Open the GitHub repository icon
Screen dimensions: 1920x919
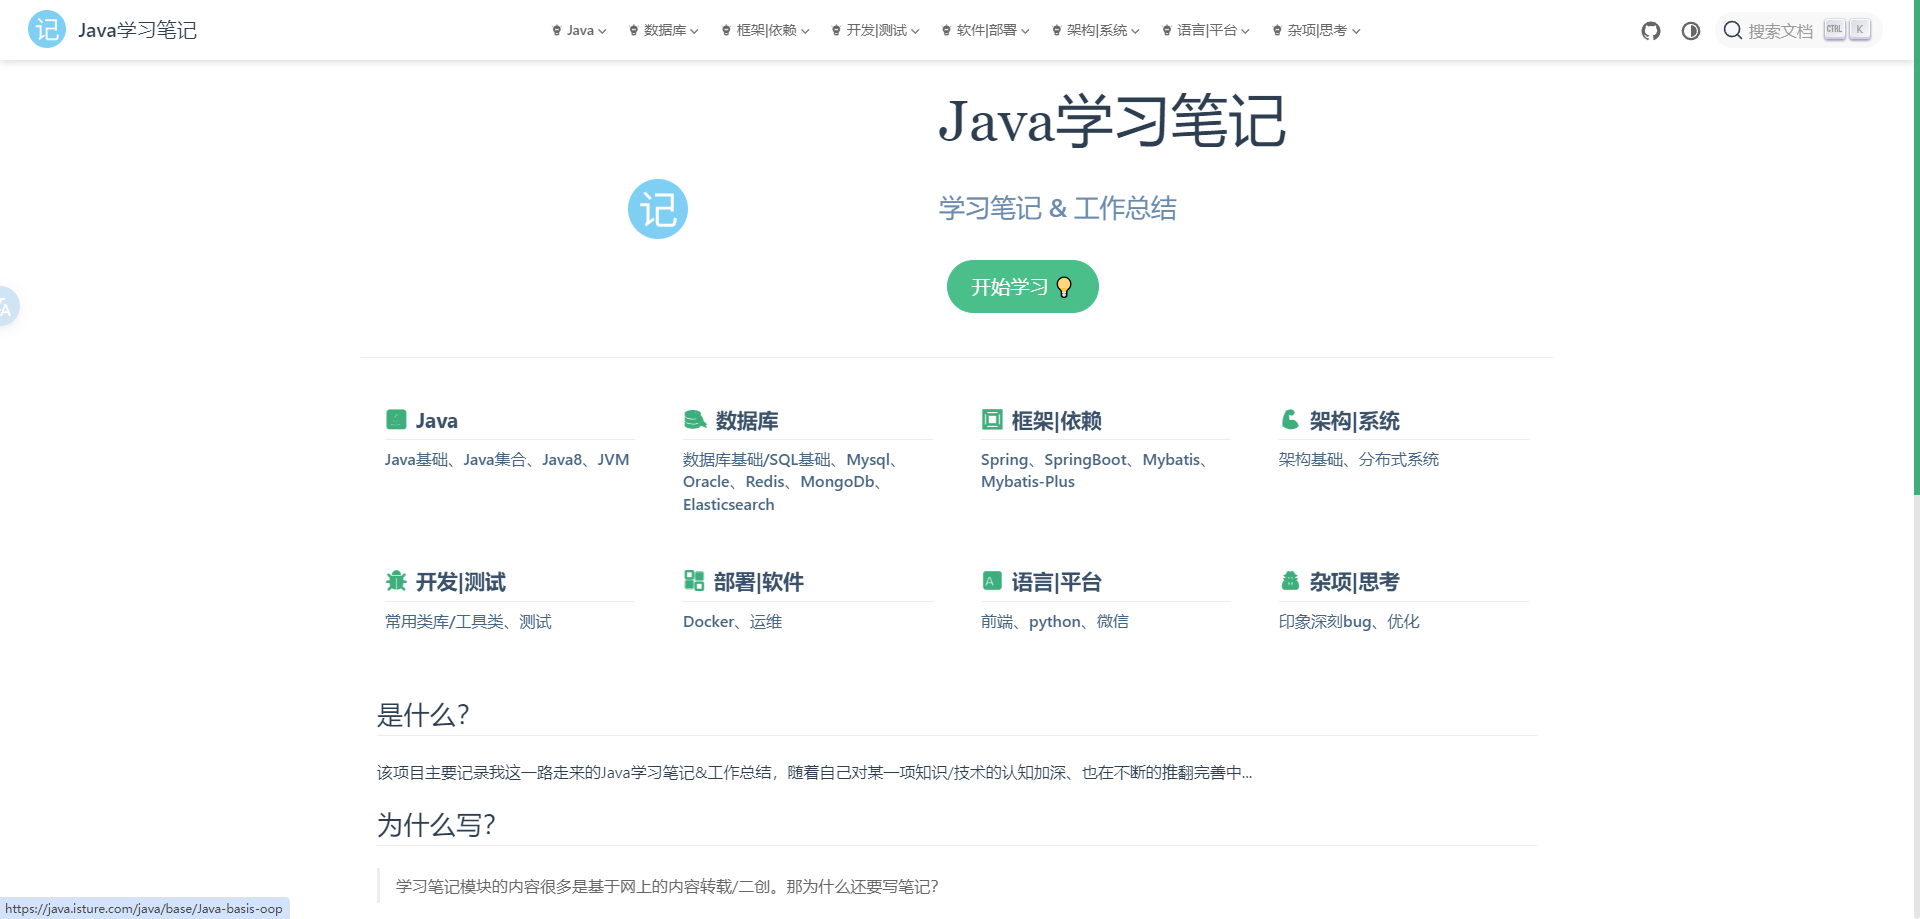tap(1650, 31)
